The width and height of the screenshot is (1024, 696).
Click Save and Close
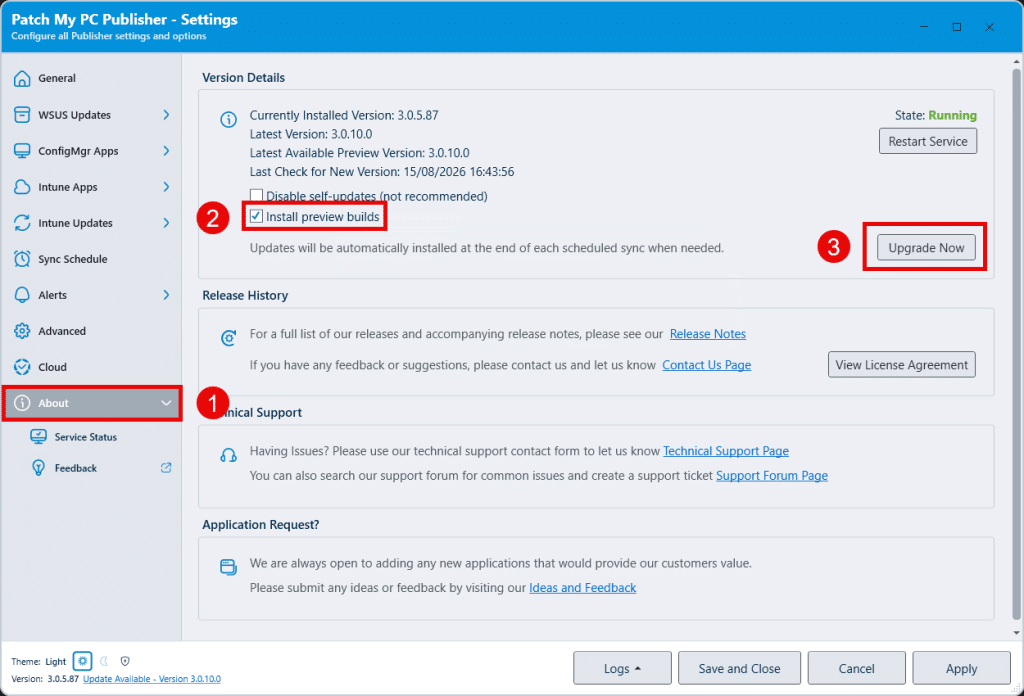739,668
